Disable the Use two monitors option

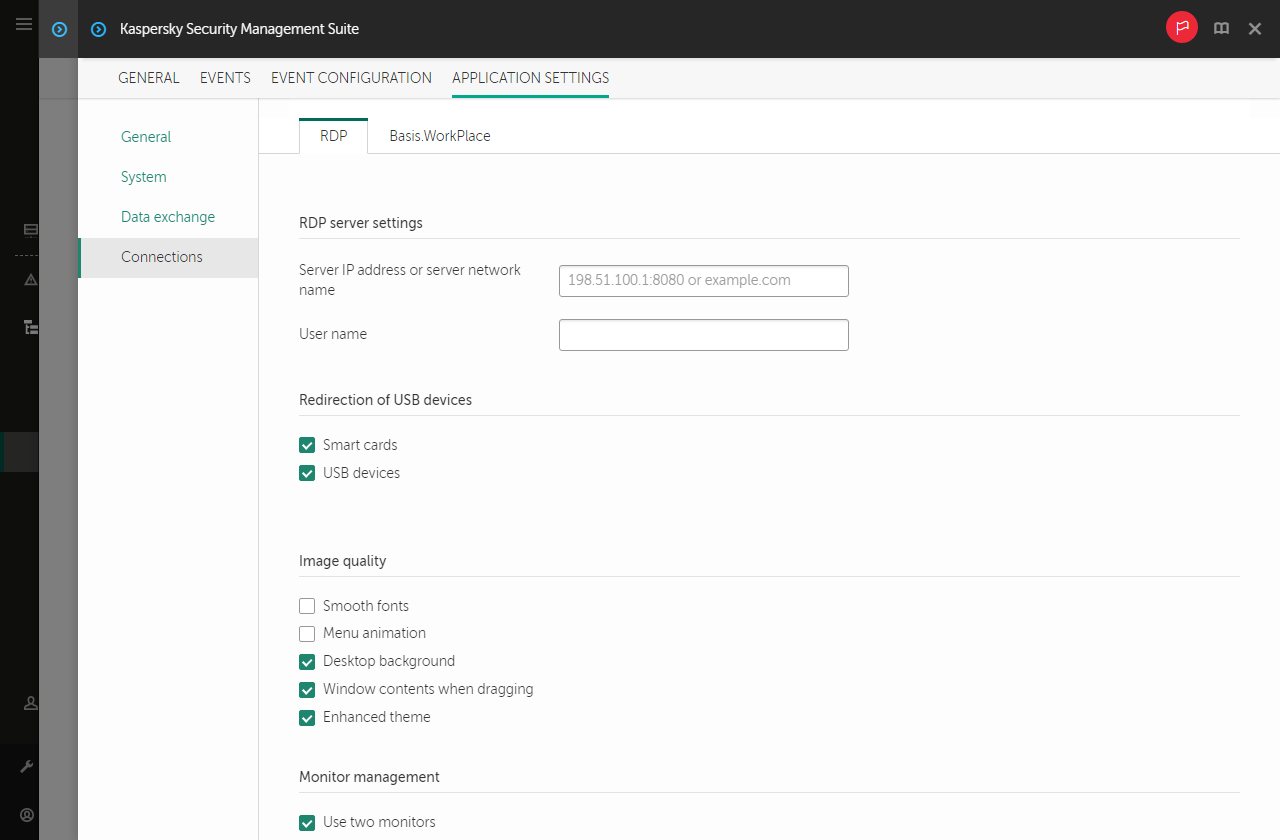307,822
